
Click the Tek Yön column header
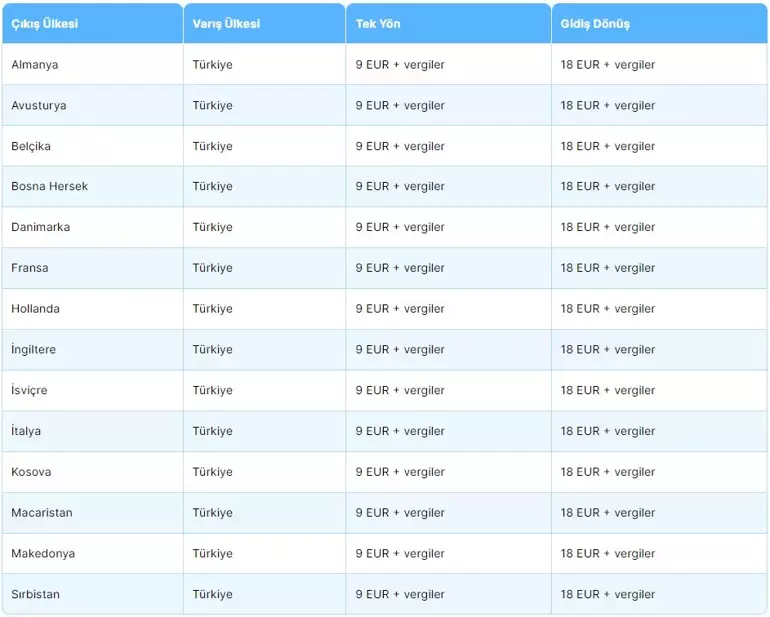pyautogui.click(x=448, y=24)
